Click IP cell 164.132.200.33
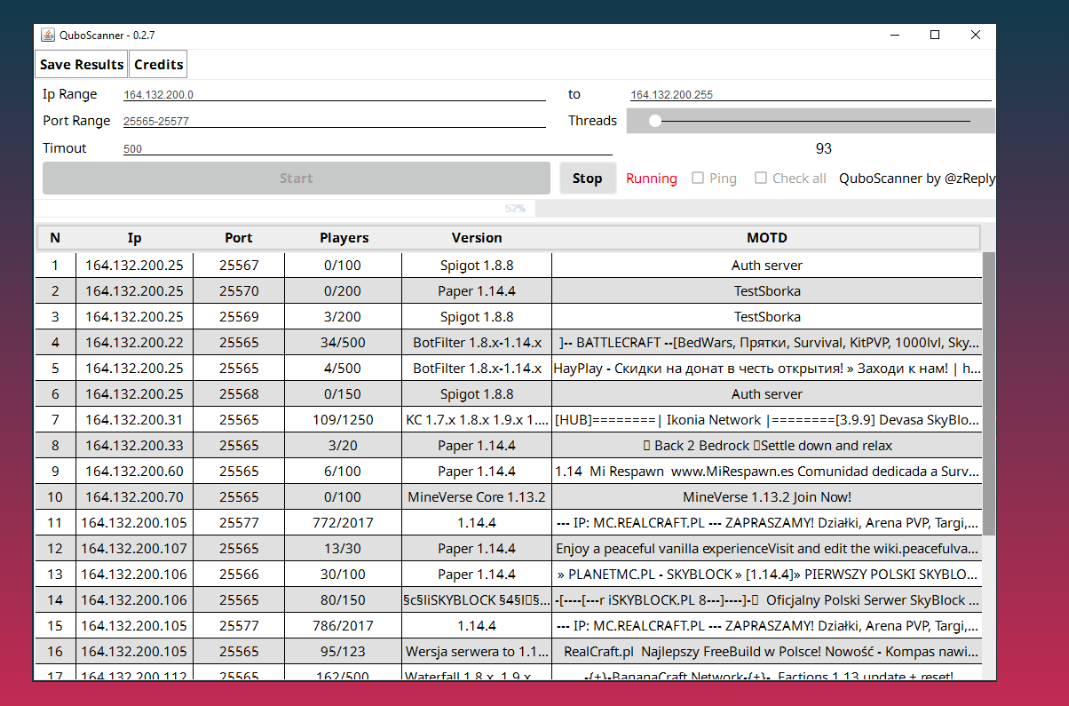 [134, 446]
